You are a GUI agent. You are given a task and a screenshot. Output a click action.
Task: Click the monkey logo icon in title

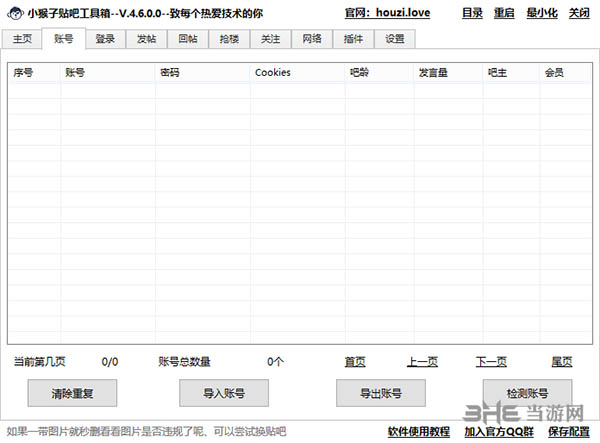pyautogui.click(x=15, y=13)
